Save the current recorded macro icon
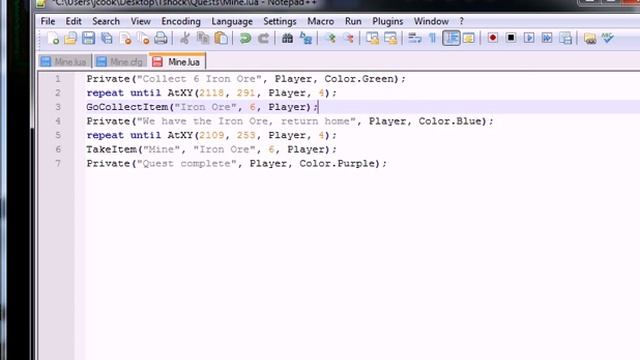Screen dimensions: 640x360 coord(566,38)
